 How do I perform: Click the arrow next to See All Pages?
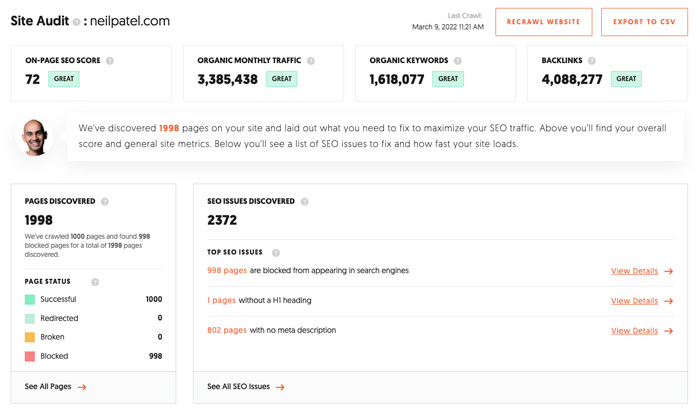(x=82, y=387)
